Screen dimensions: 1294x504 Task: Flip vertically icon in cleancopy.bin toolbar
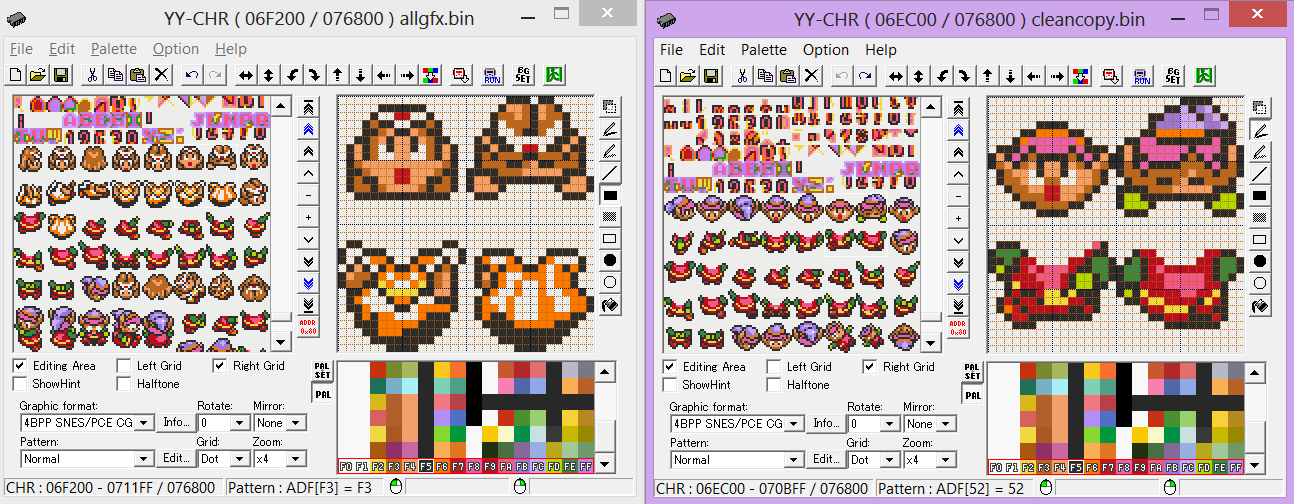918,75
